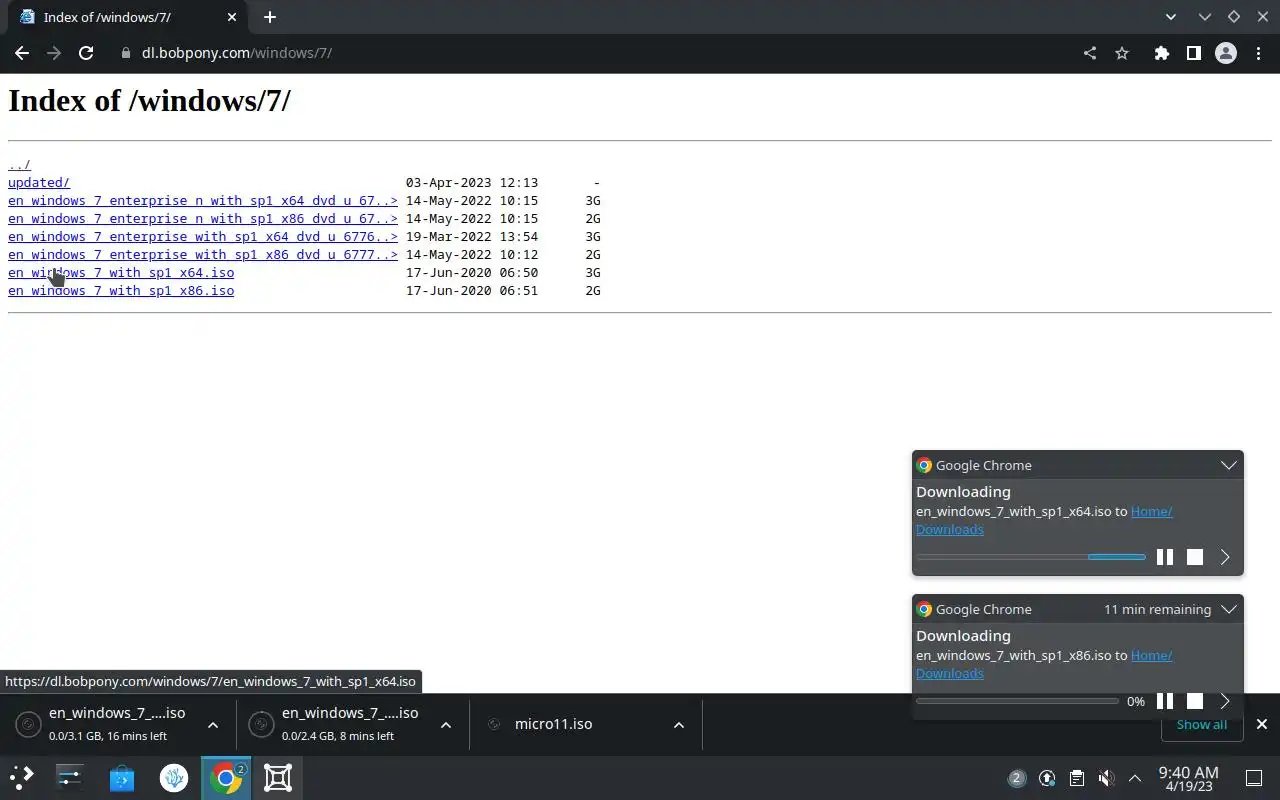Image resolution: width=1280 pixels, height=800 pixels.
Task: Show all downloads
Action: (x=1202, y=725)
